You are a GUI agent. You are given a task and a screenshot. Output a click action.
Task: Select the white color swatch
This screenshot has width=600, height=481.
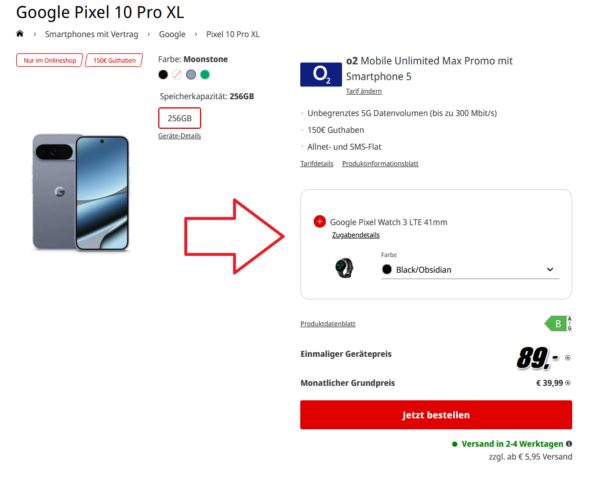coord(177,75)
